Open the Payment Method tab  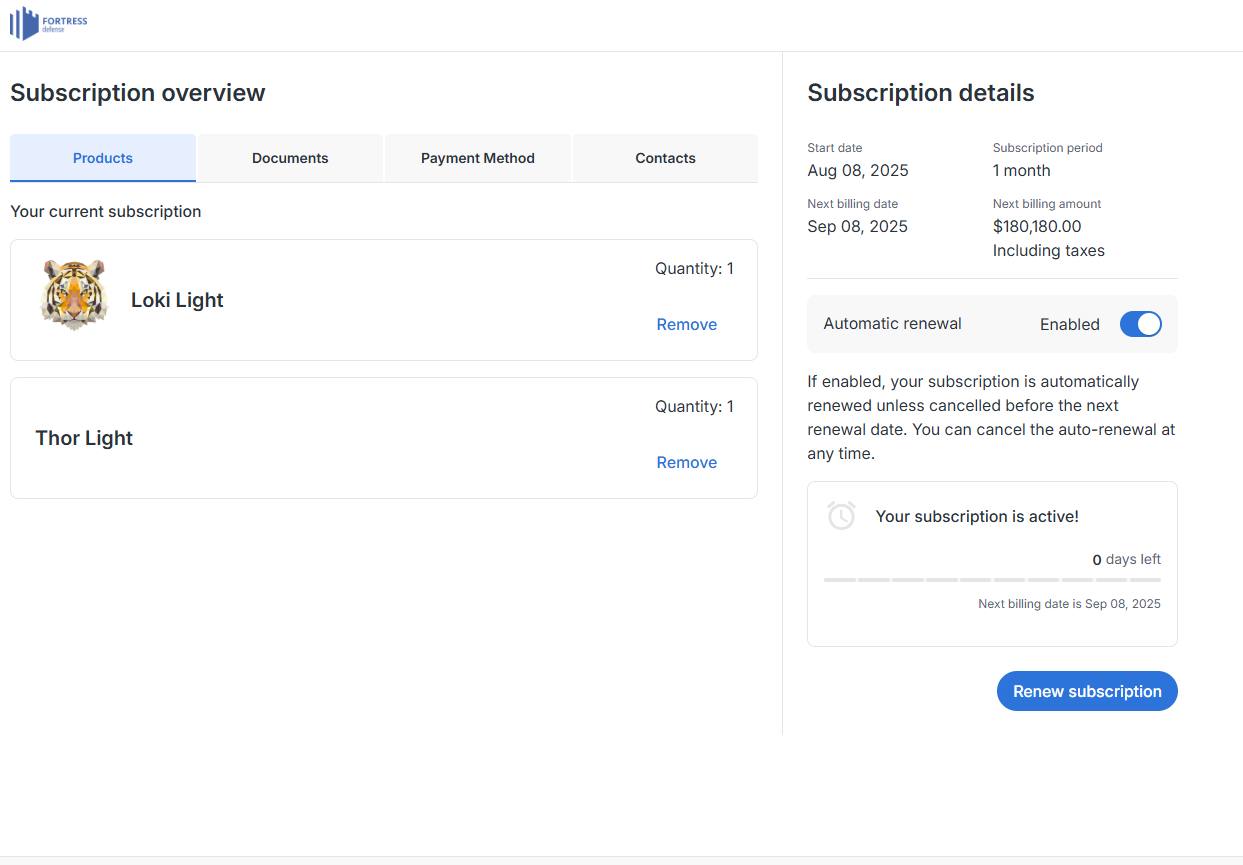[477, 158]
